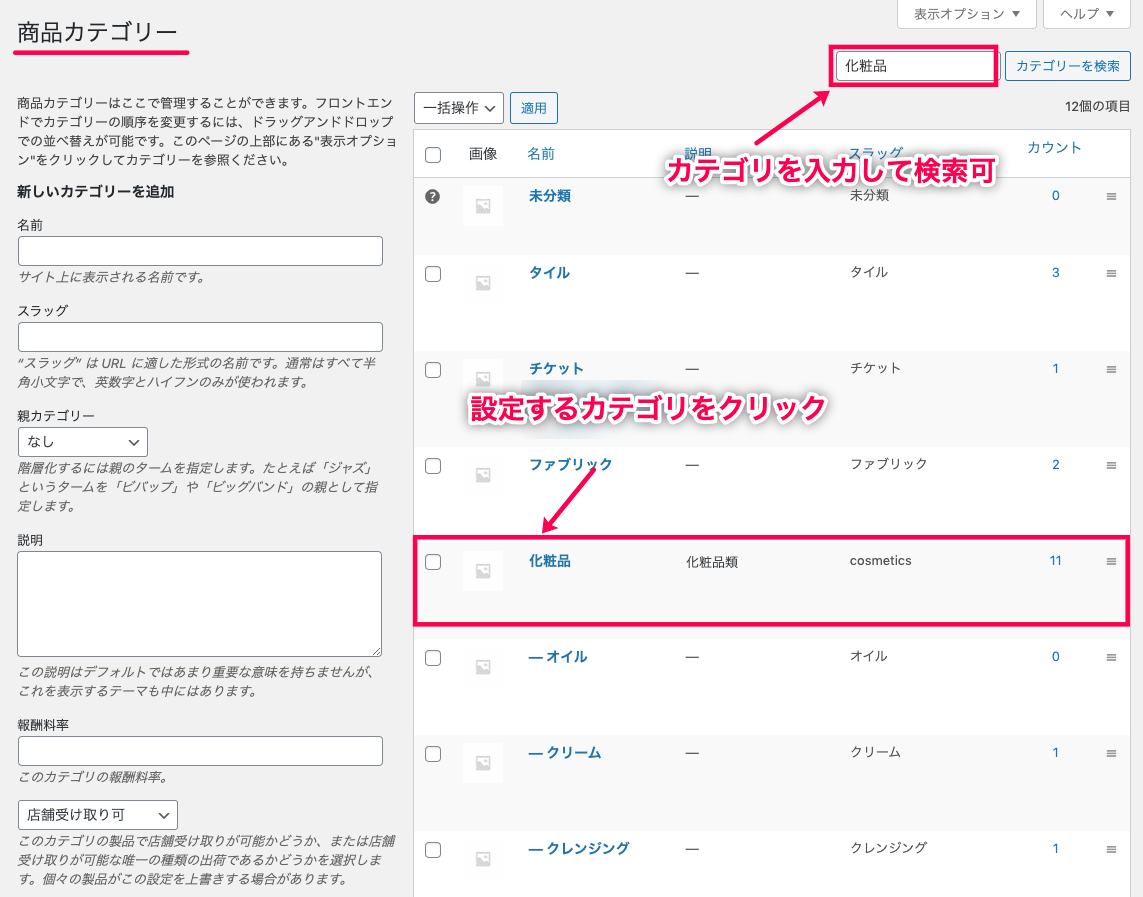
Task: Click the 化粧品類 description text
Action: click(712, 562)
